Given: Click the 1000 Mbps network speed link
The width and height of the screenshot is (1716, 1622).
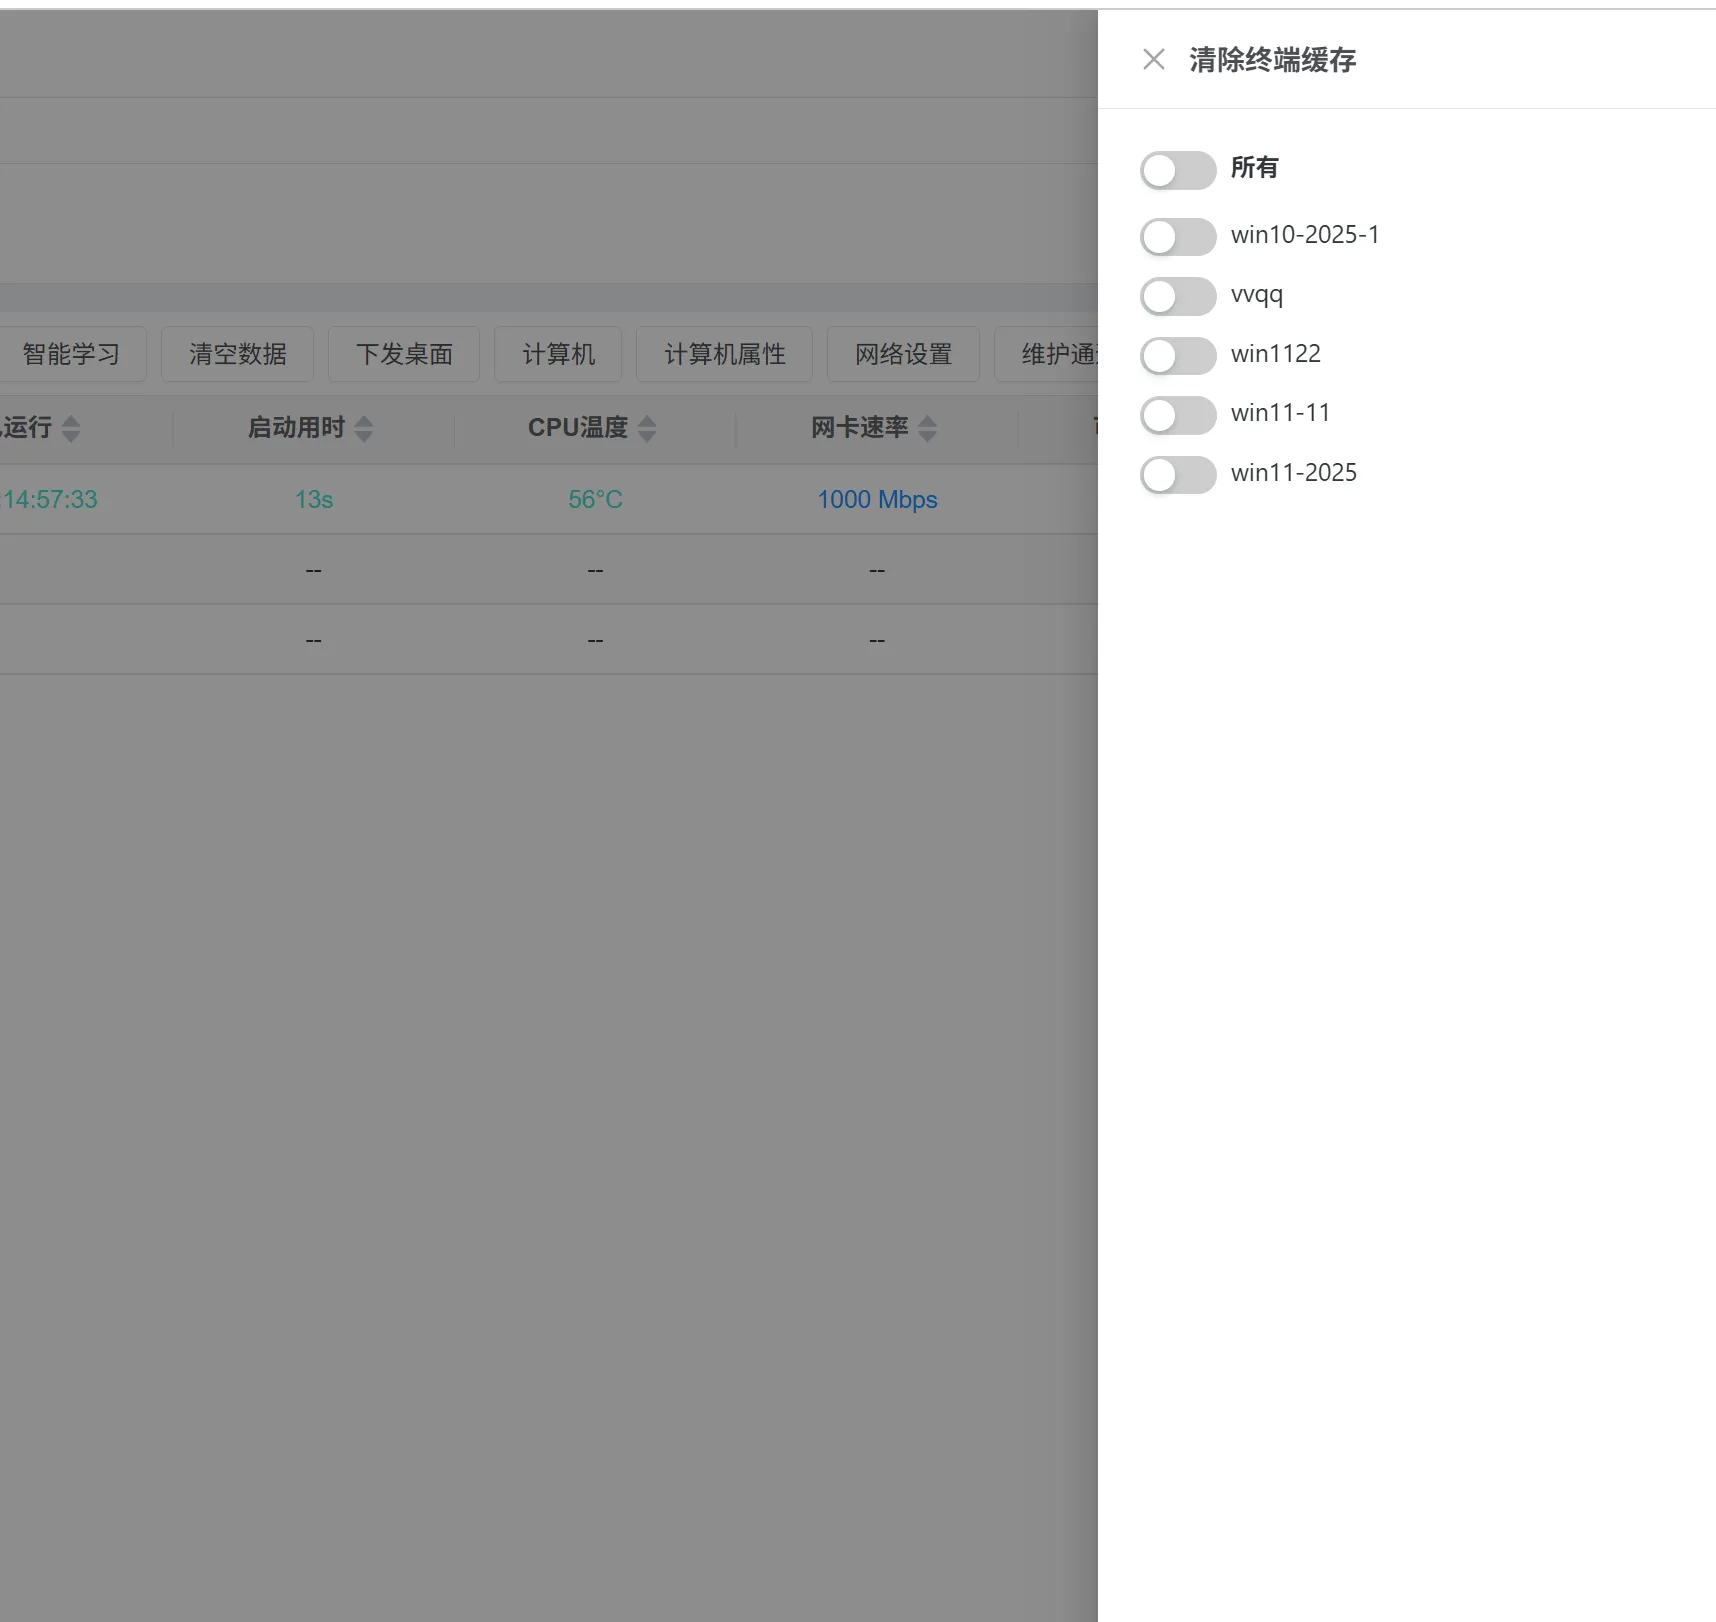Looking at the screenshot, I should (877, 499).
